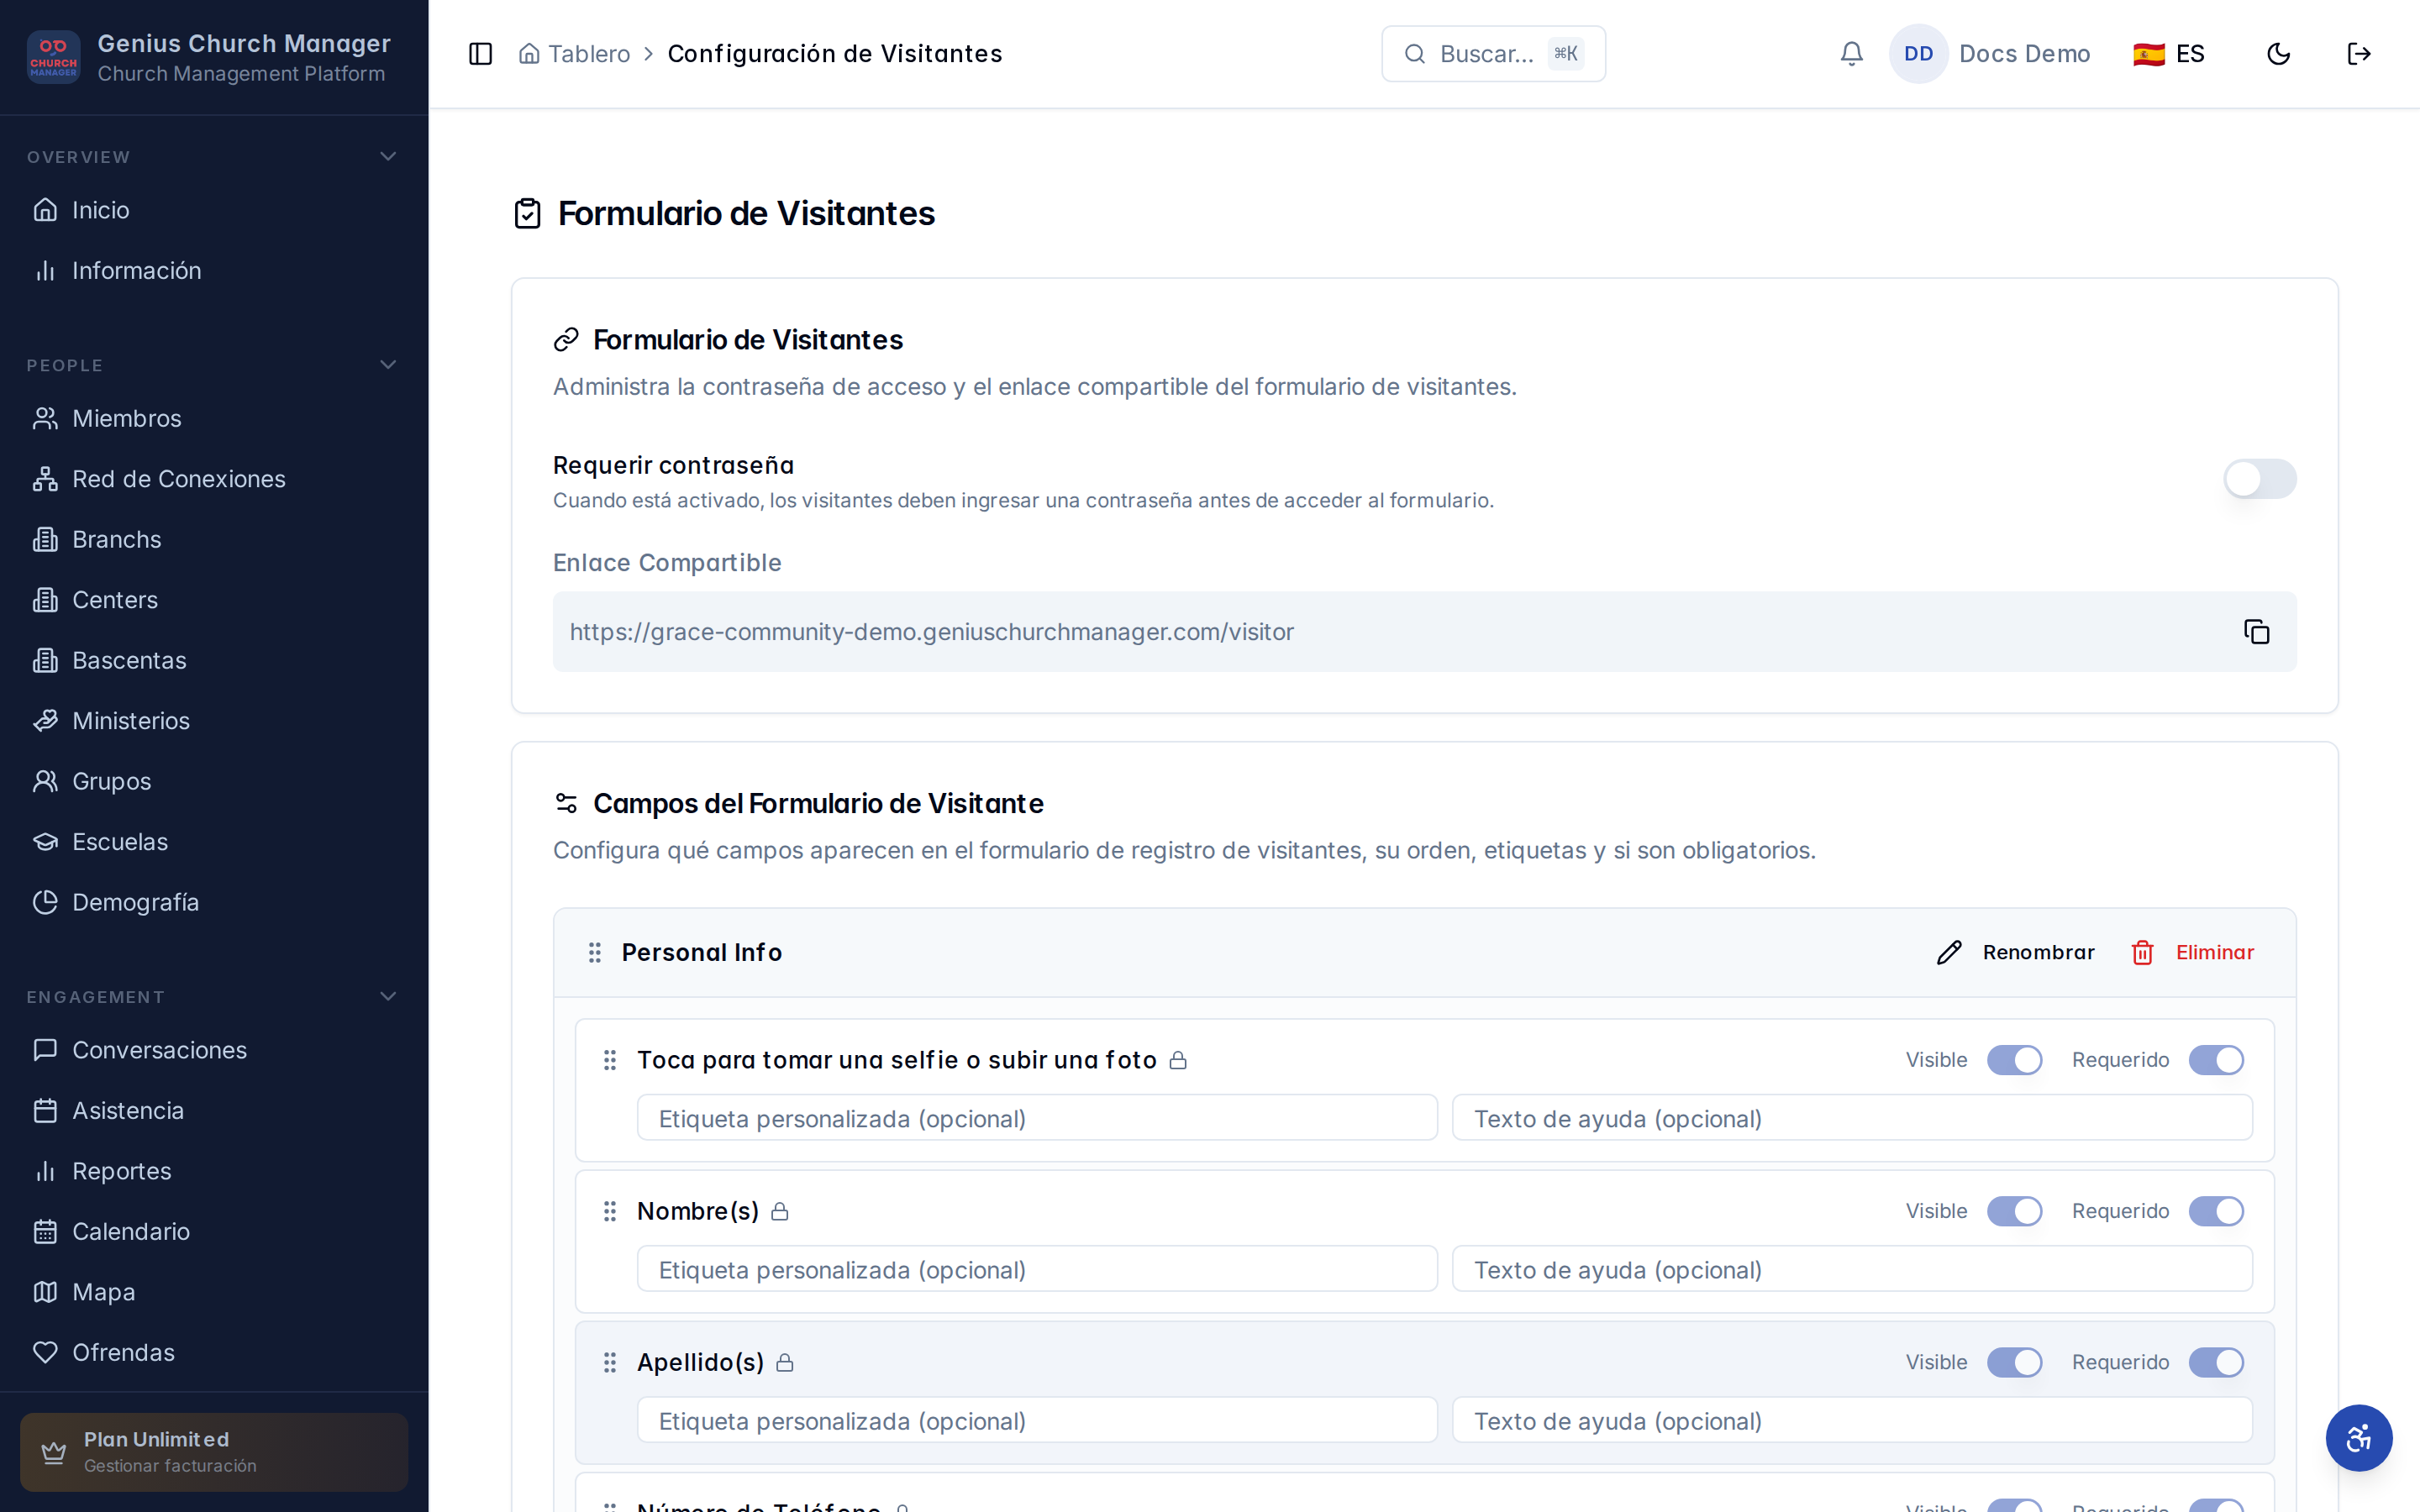Click the lock icon beside Apellido(s)

point(785,1362)
